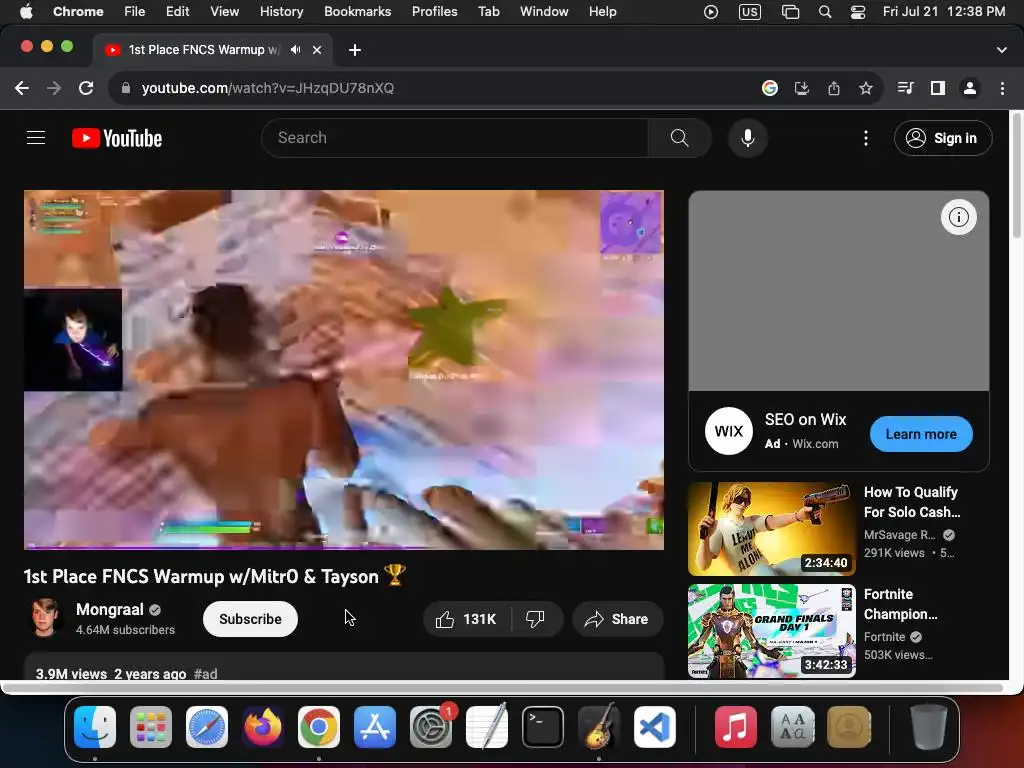This screenshot has width=1024, height=768.
Task: Open Control Center in the menu bar
Action: (x=857, y=12)
